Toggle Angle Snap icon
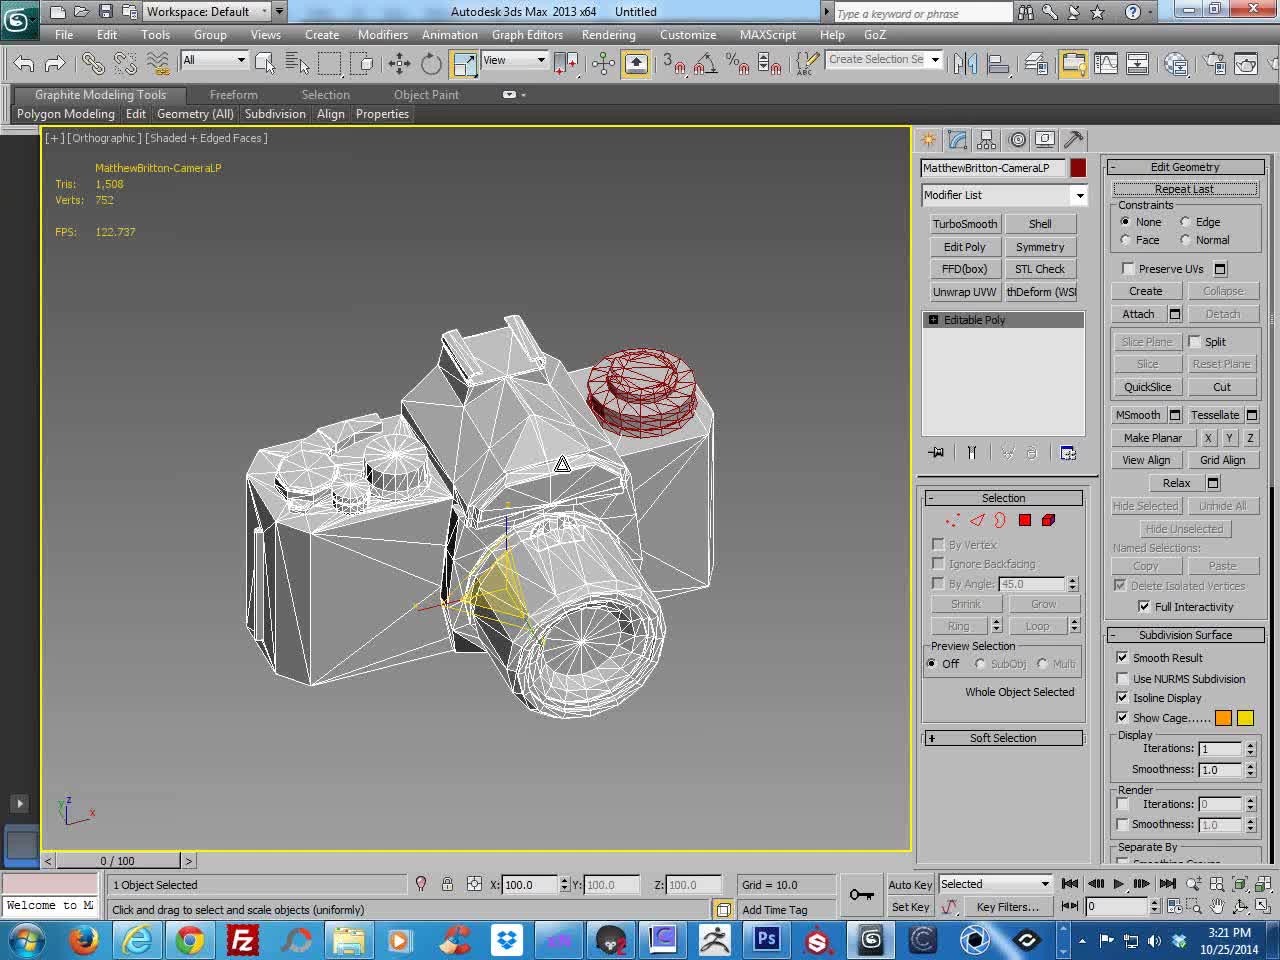The height and width of the screenshot is (960, 1280). click(x=706, y=64)
